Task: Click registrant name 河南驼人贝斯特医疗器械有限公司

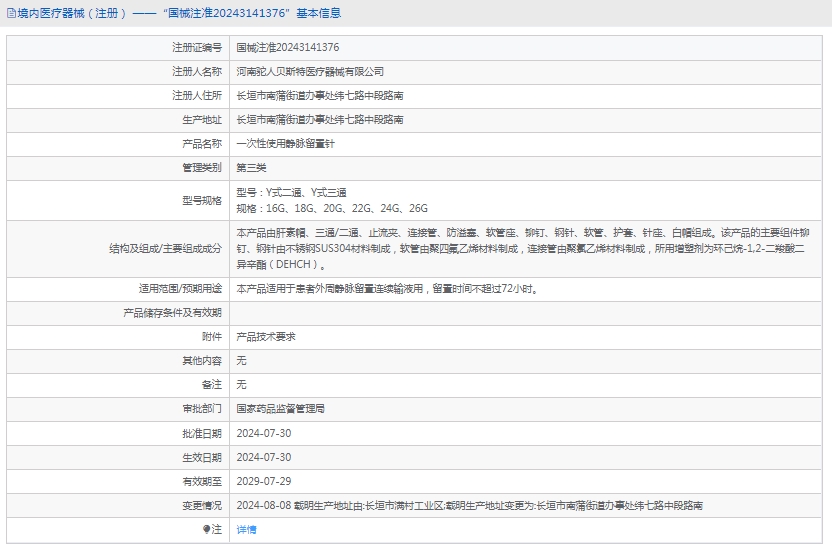Action: tap(310, 71)
